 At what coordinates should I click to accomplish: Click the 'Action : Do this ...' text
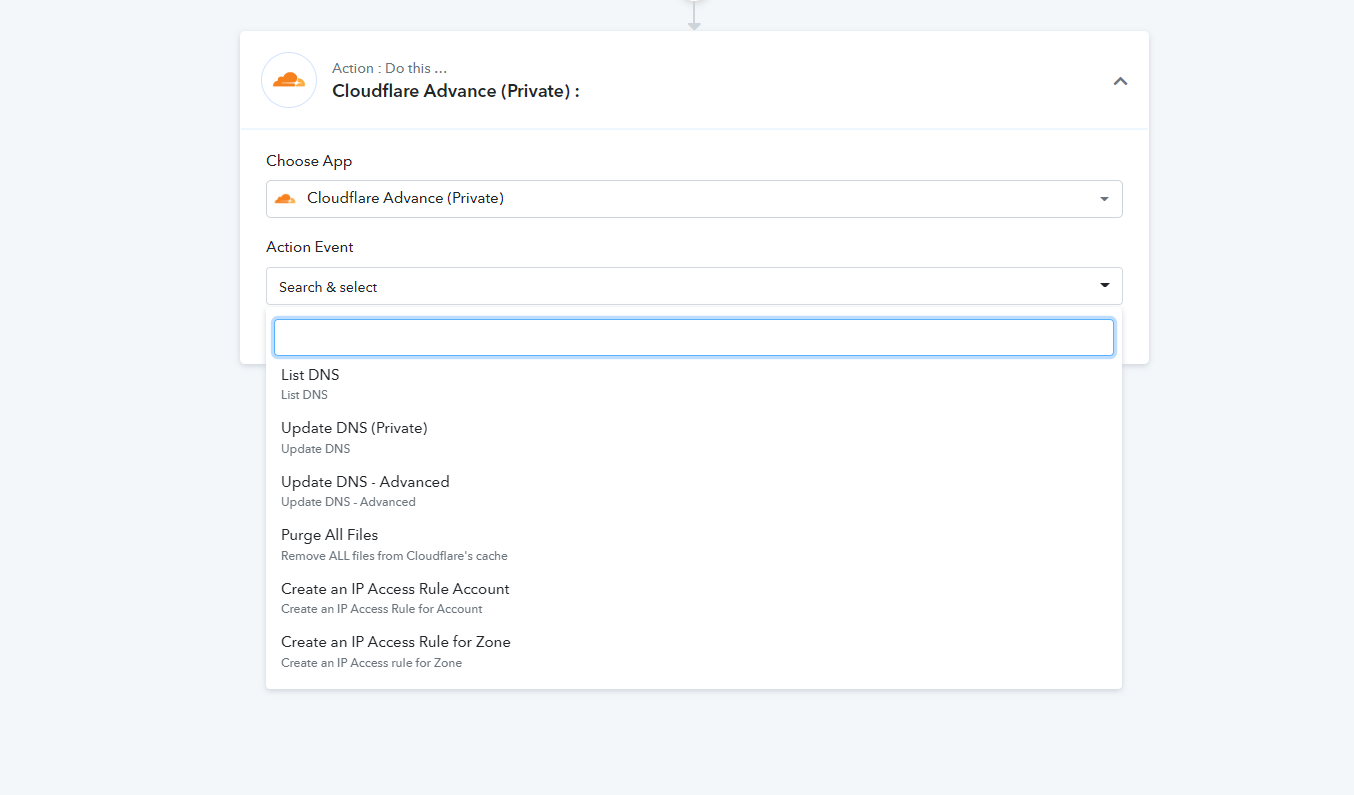389,68
